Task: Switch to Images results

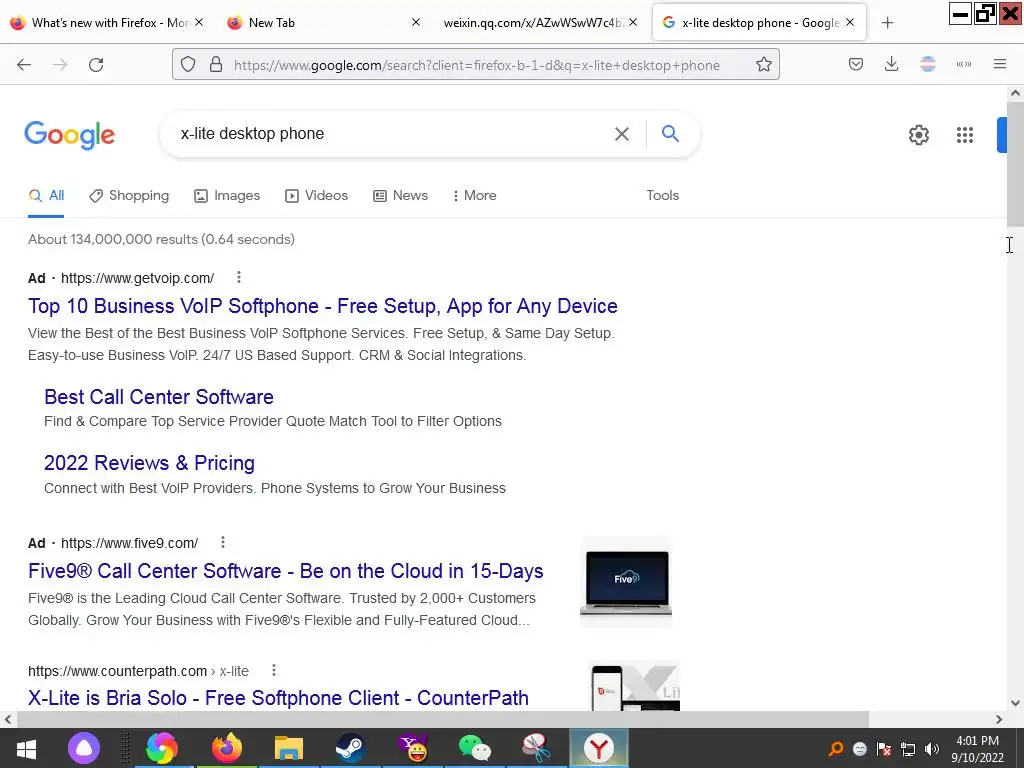Action: pos(227,195)
